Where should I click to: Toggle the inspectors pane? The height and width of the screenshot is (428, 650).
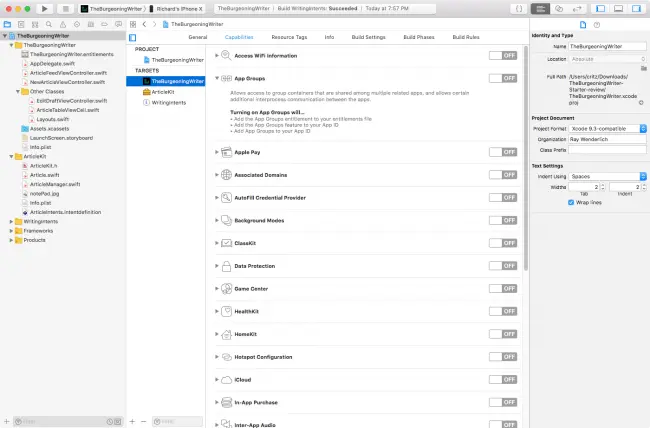click(637, 9)
